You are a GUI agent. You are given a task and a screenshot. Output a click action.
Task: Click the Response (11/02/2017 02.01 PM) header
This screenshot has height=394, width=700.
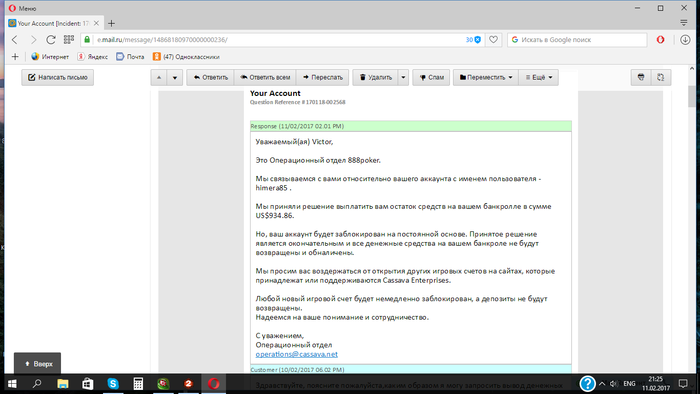[x=411, y=126]
